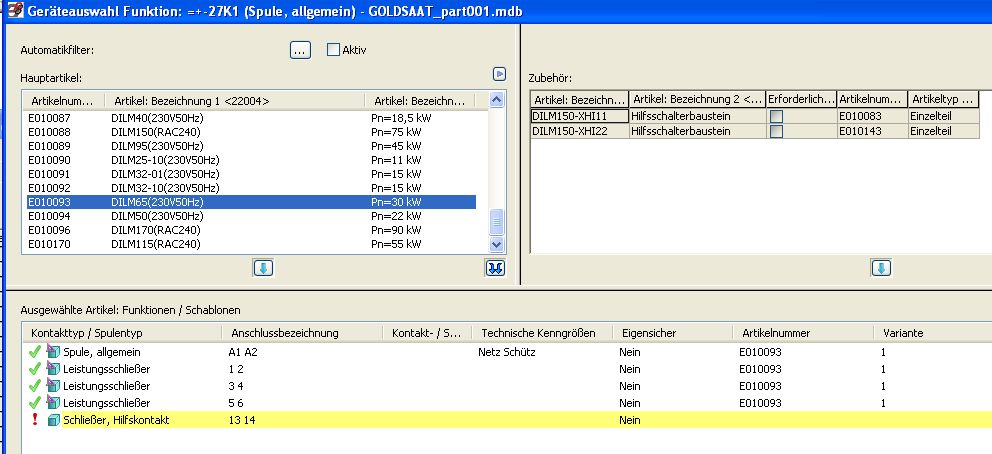Click the Artikeltyp column header in Zubehör

coord(943,99)
